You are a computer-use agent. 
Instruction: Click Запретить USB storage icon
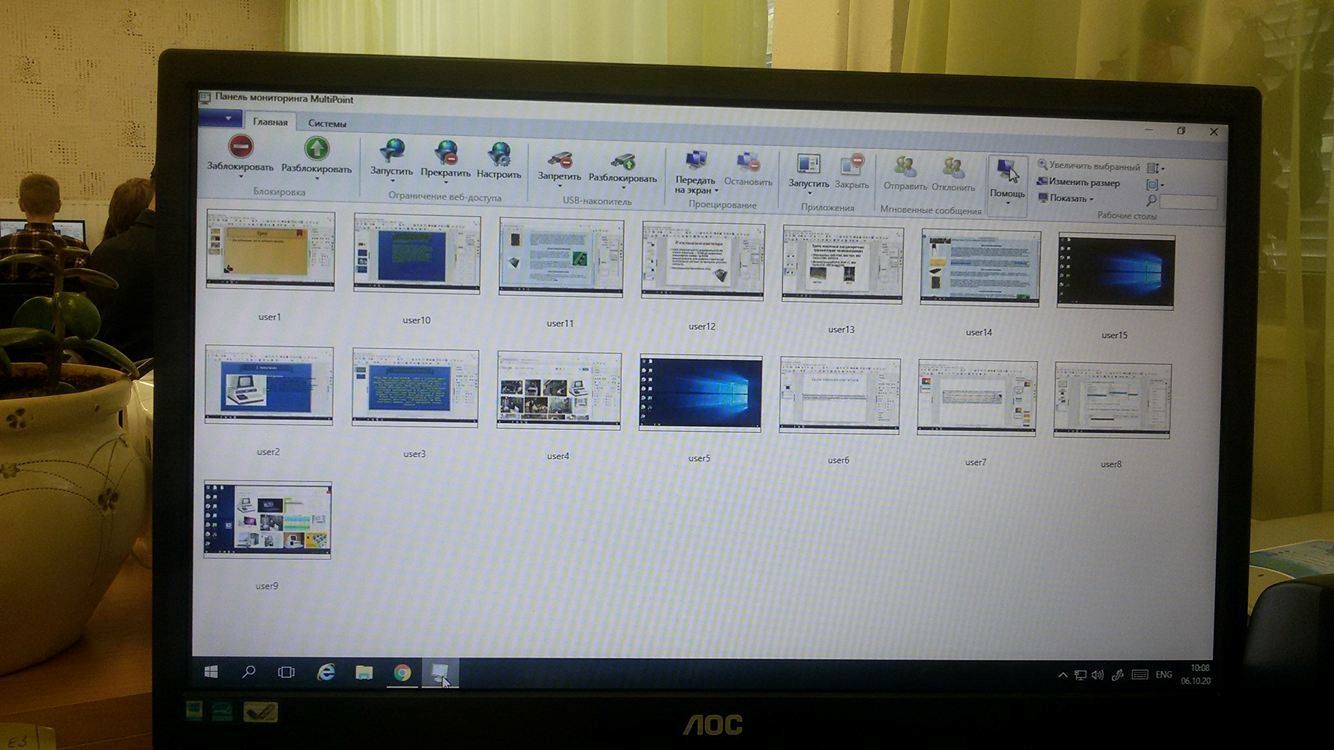click(559, 160)
